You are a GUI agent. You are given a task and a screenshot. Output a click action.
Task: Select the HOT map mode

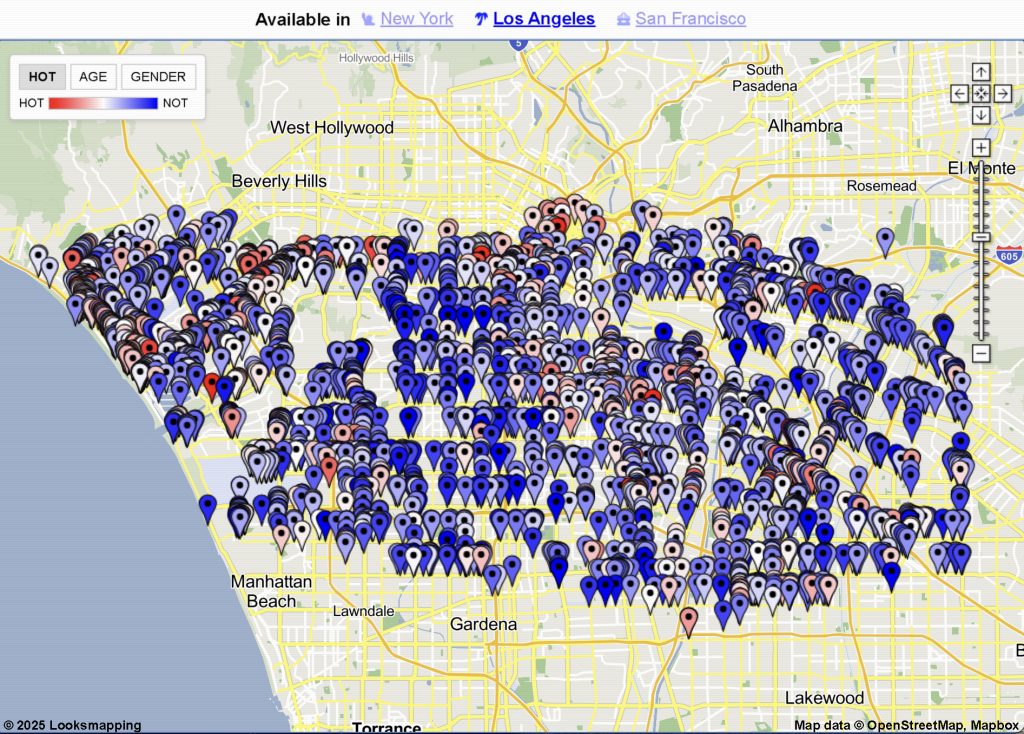point(42,76)
